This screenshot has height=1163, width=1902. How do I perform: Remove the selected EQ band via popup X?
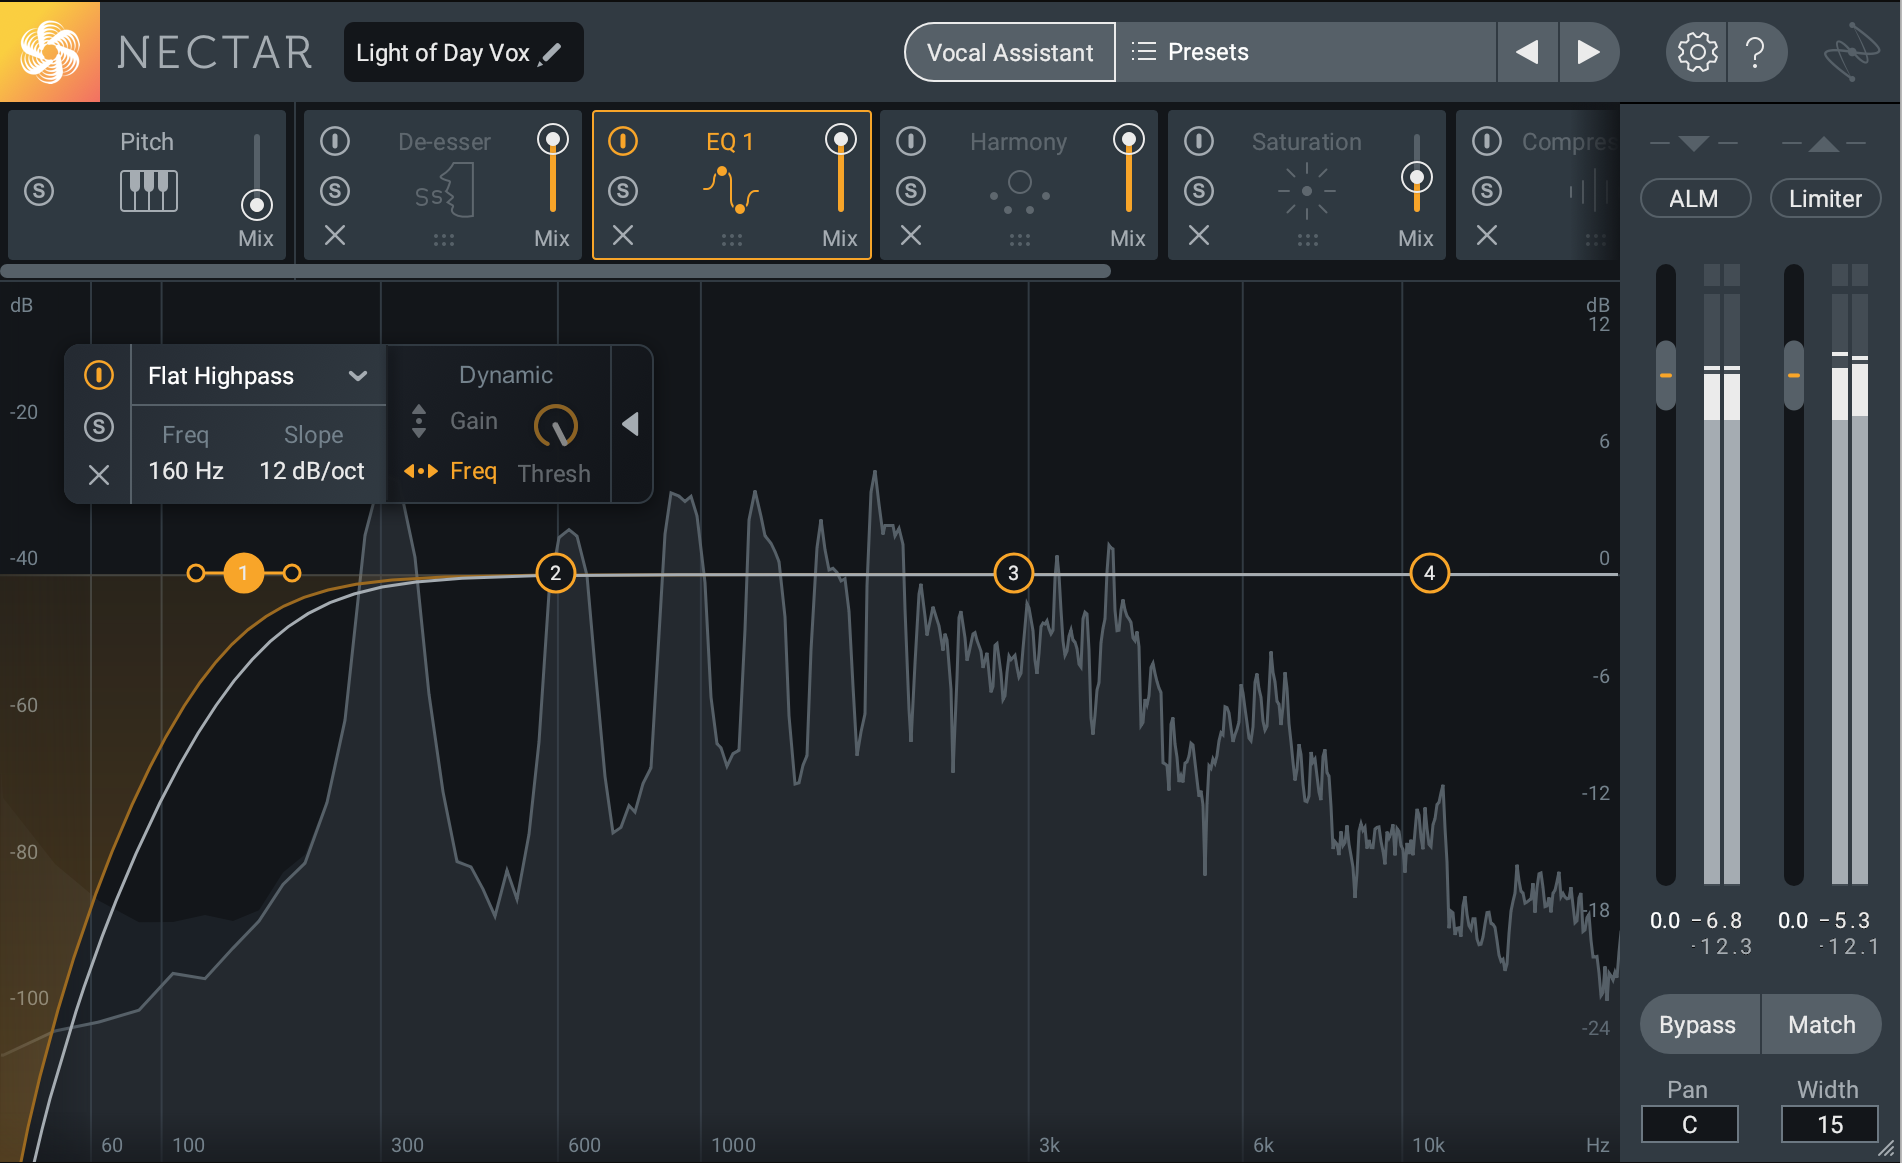(x=98, y=475)
